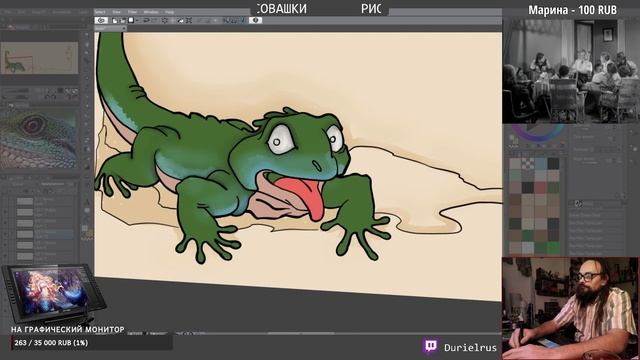Click the Undo arrow icon
The height and width of the screenshot is (360, 640).
click(x=146, y=20)
